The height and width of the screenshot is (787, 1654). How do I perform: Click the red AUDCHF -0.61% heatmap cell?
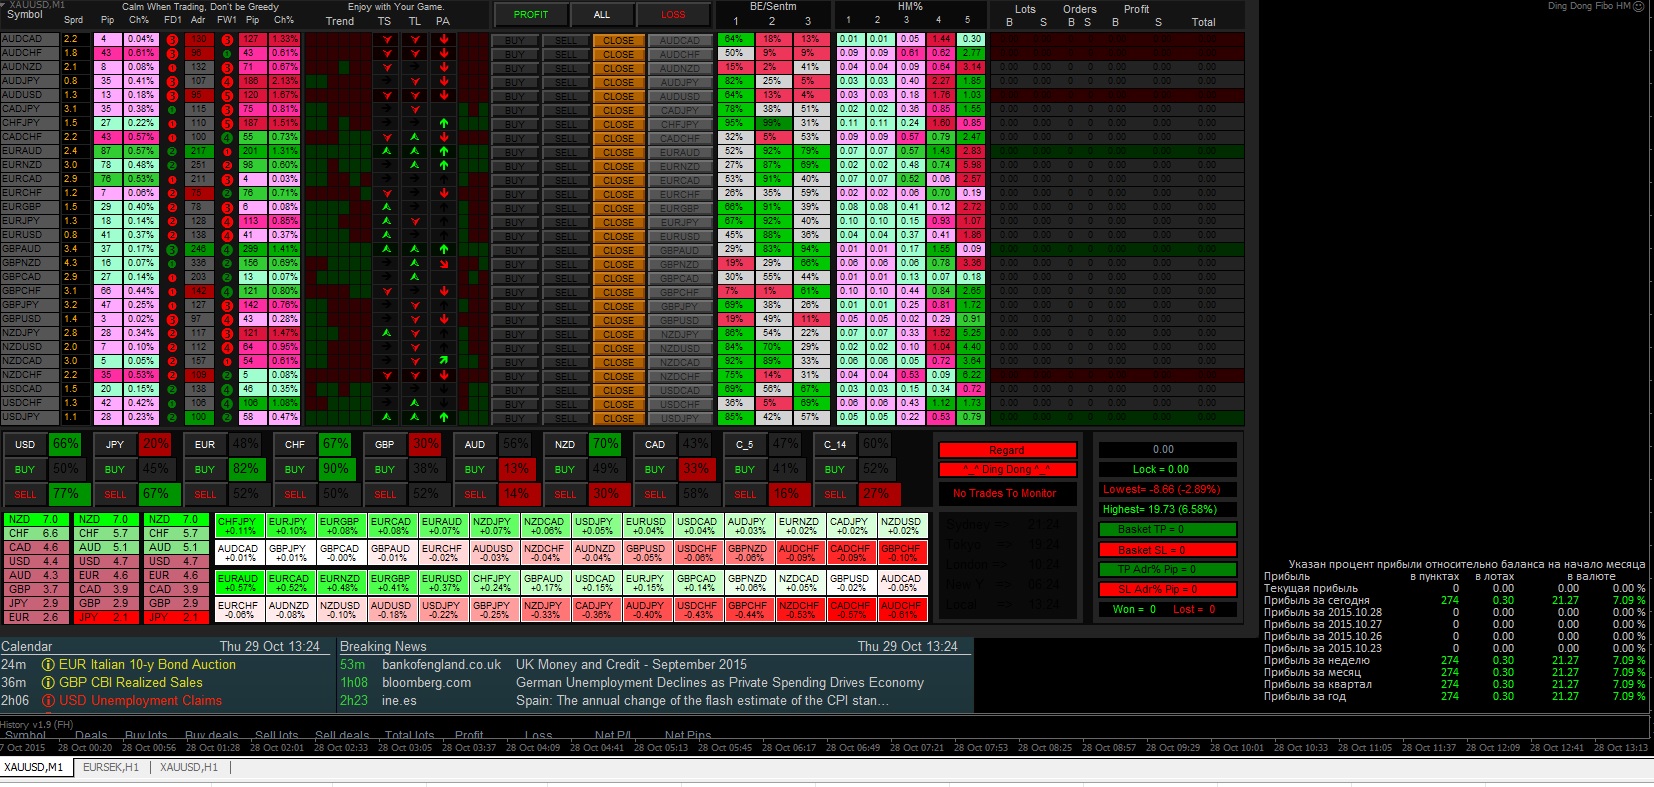coord(901,610)
